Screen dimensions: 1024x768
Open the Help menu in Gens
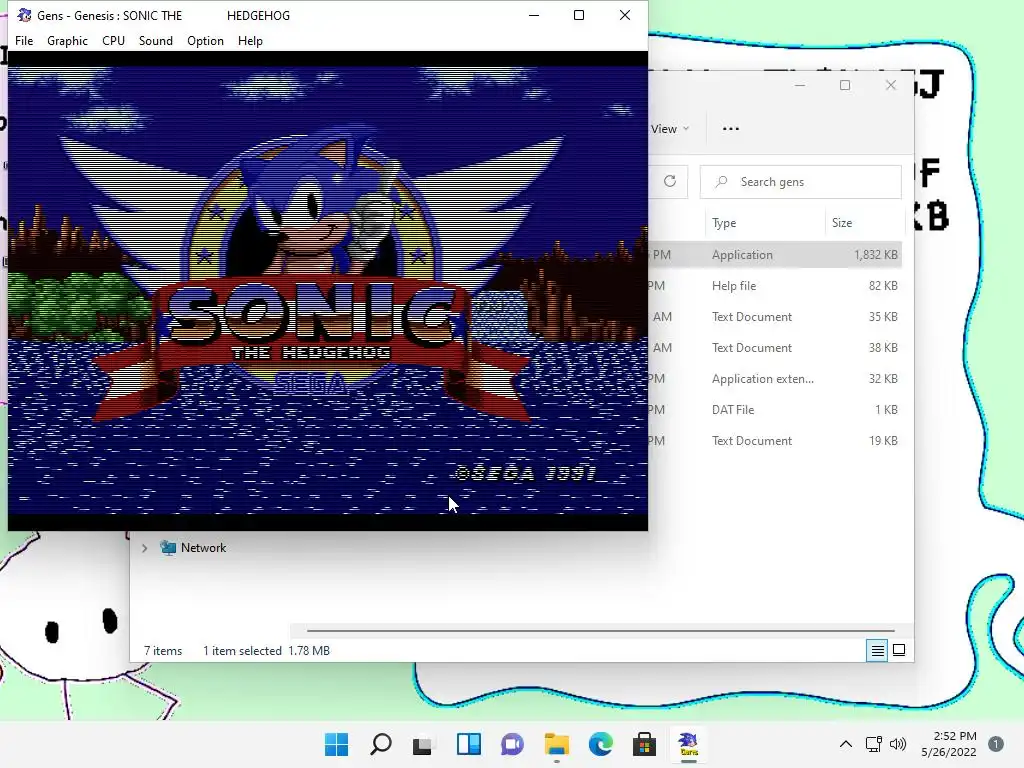point(250,40)
